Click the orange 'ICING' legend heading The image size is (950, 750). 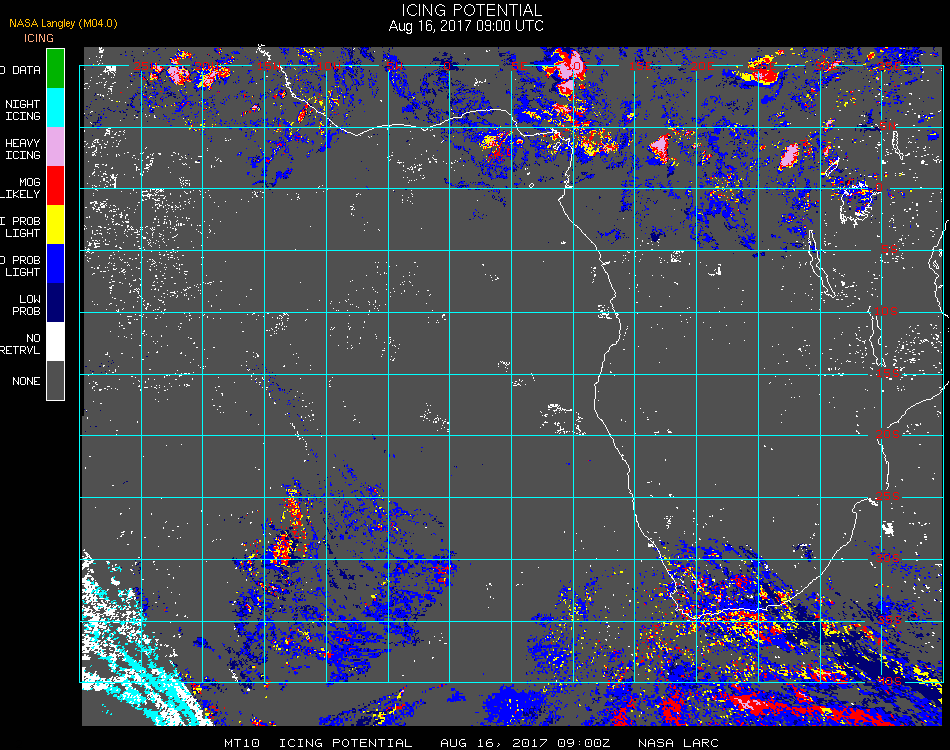tap(39, 38)
